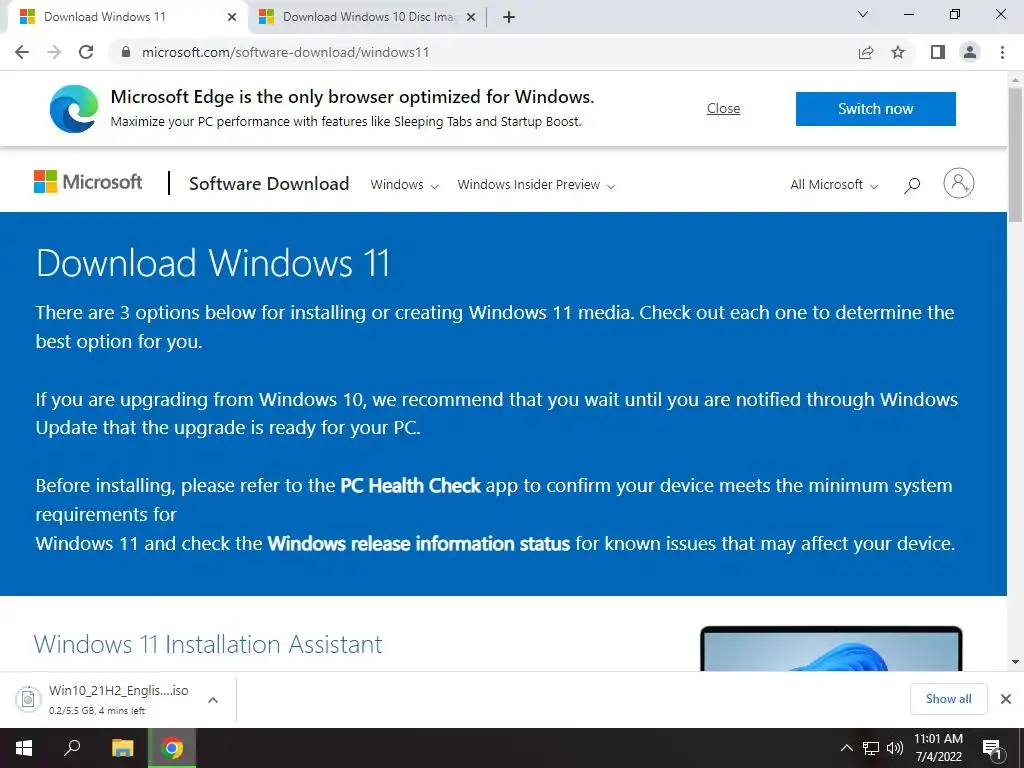Open the tab search chevron
This screenshot has height=768, width=1024.
(863, 14)
